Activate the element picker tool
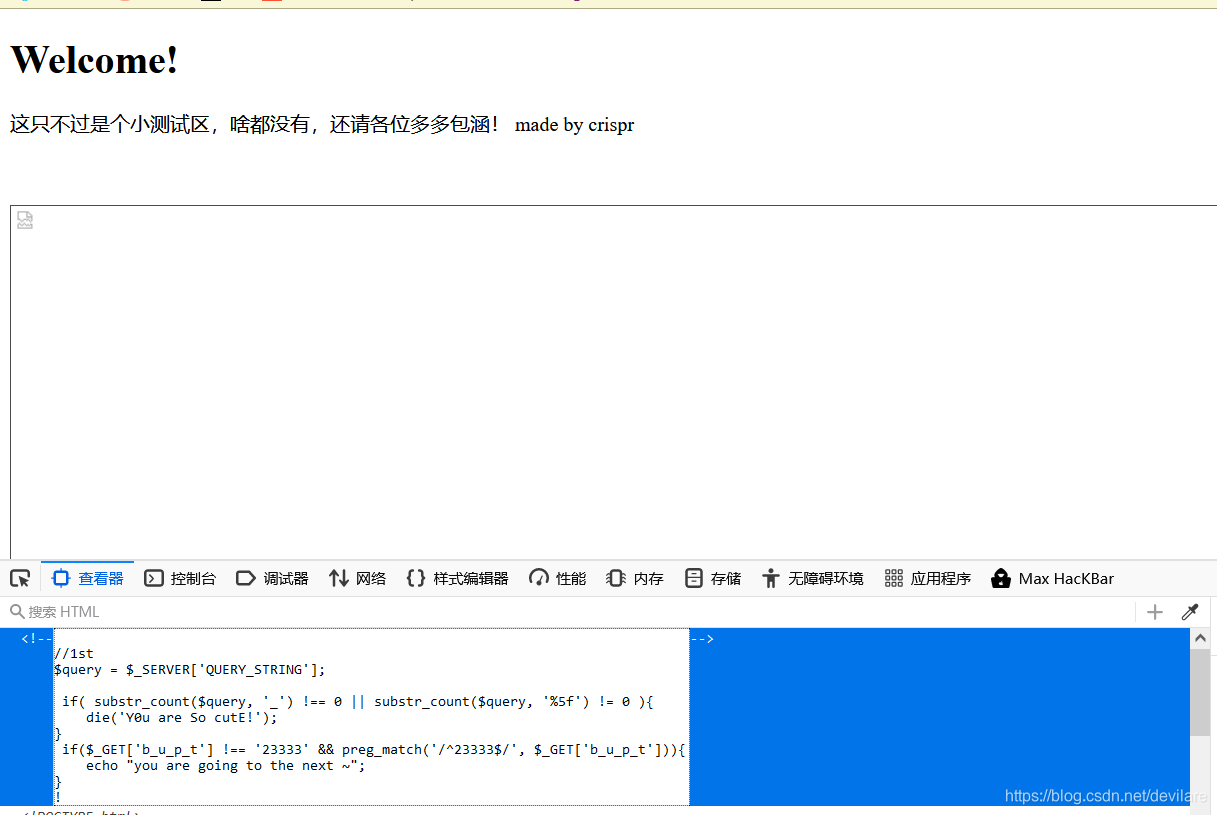 point(20,578)
